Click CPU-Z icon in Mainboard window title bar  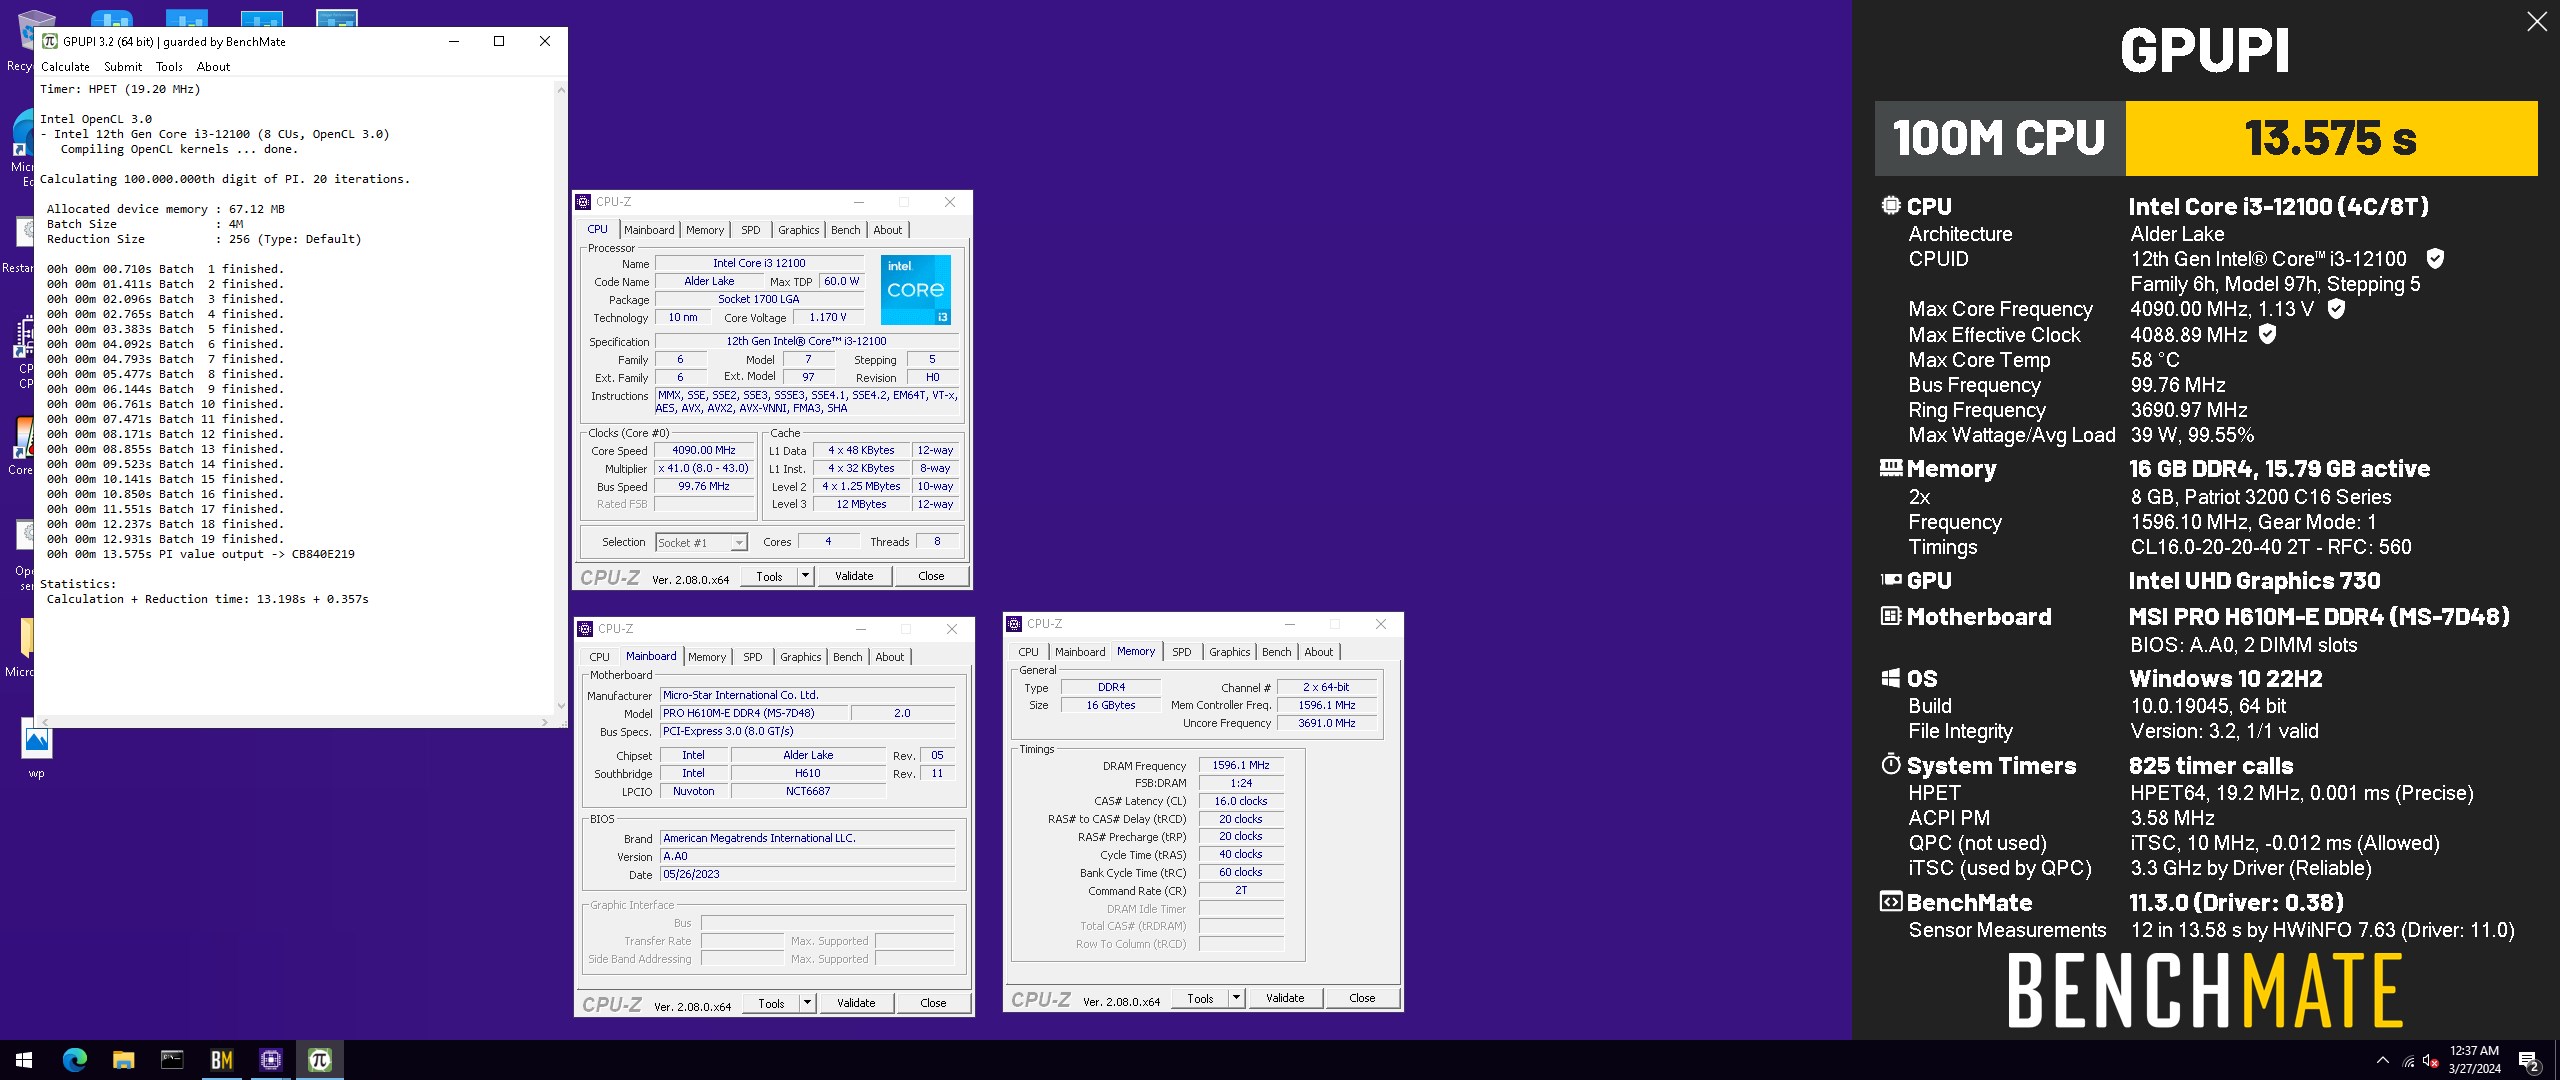(x=585, y=629)
